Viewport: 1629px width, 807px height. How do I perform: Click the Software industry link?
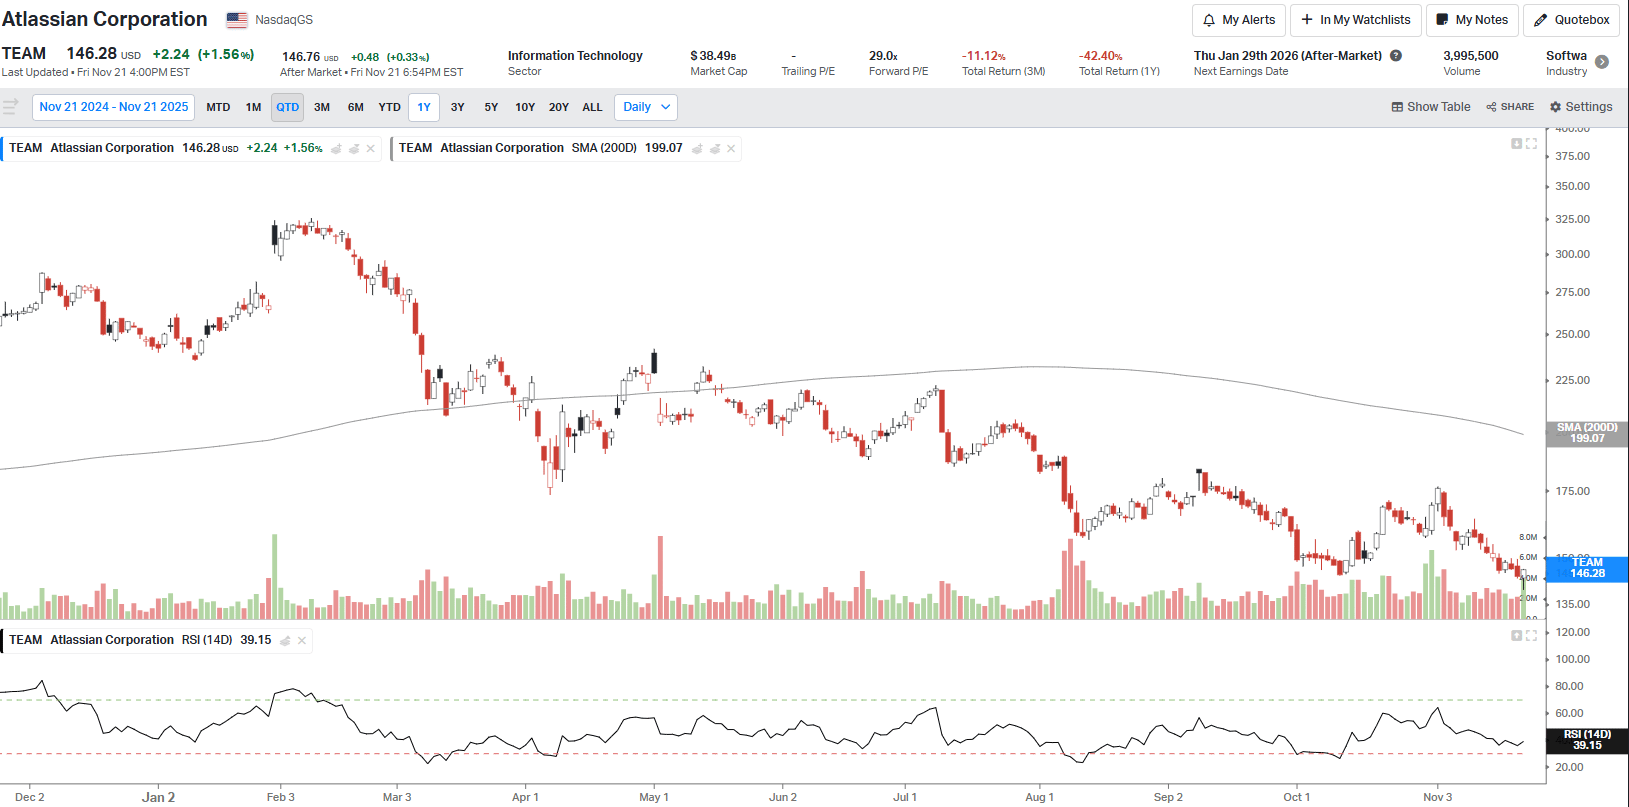click(x=1566, y=56)
